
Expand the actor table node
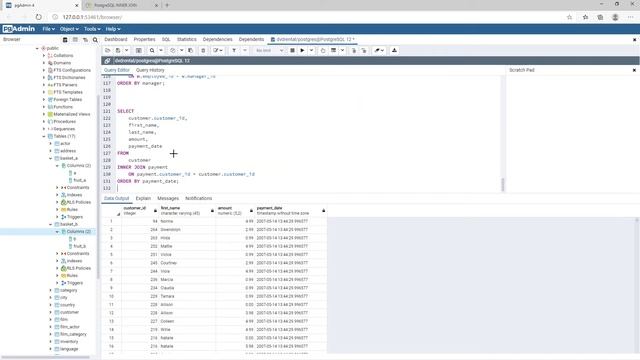tap(51, 144)
